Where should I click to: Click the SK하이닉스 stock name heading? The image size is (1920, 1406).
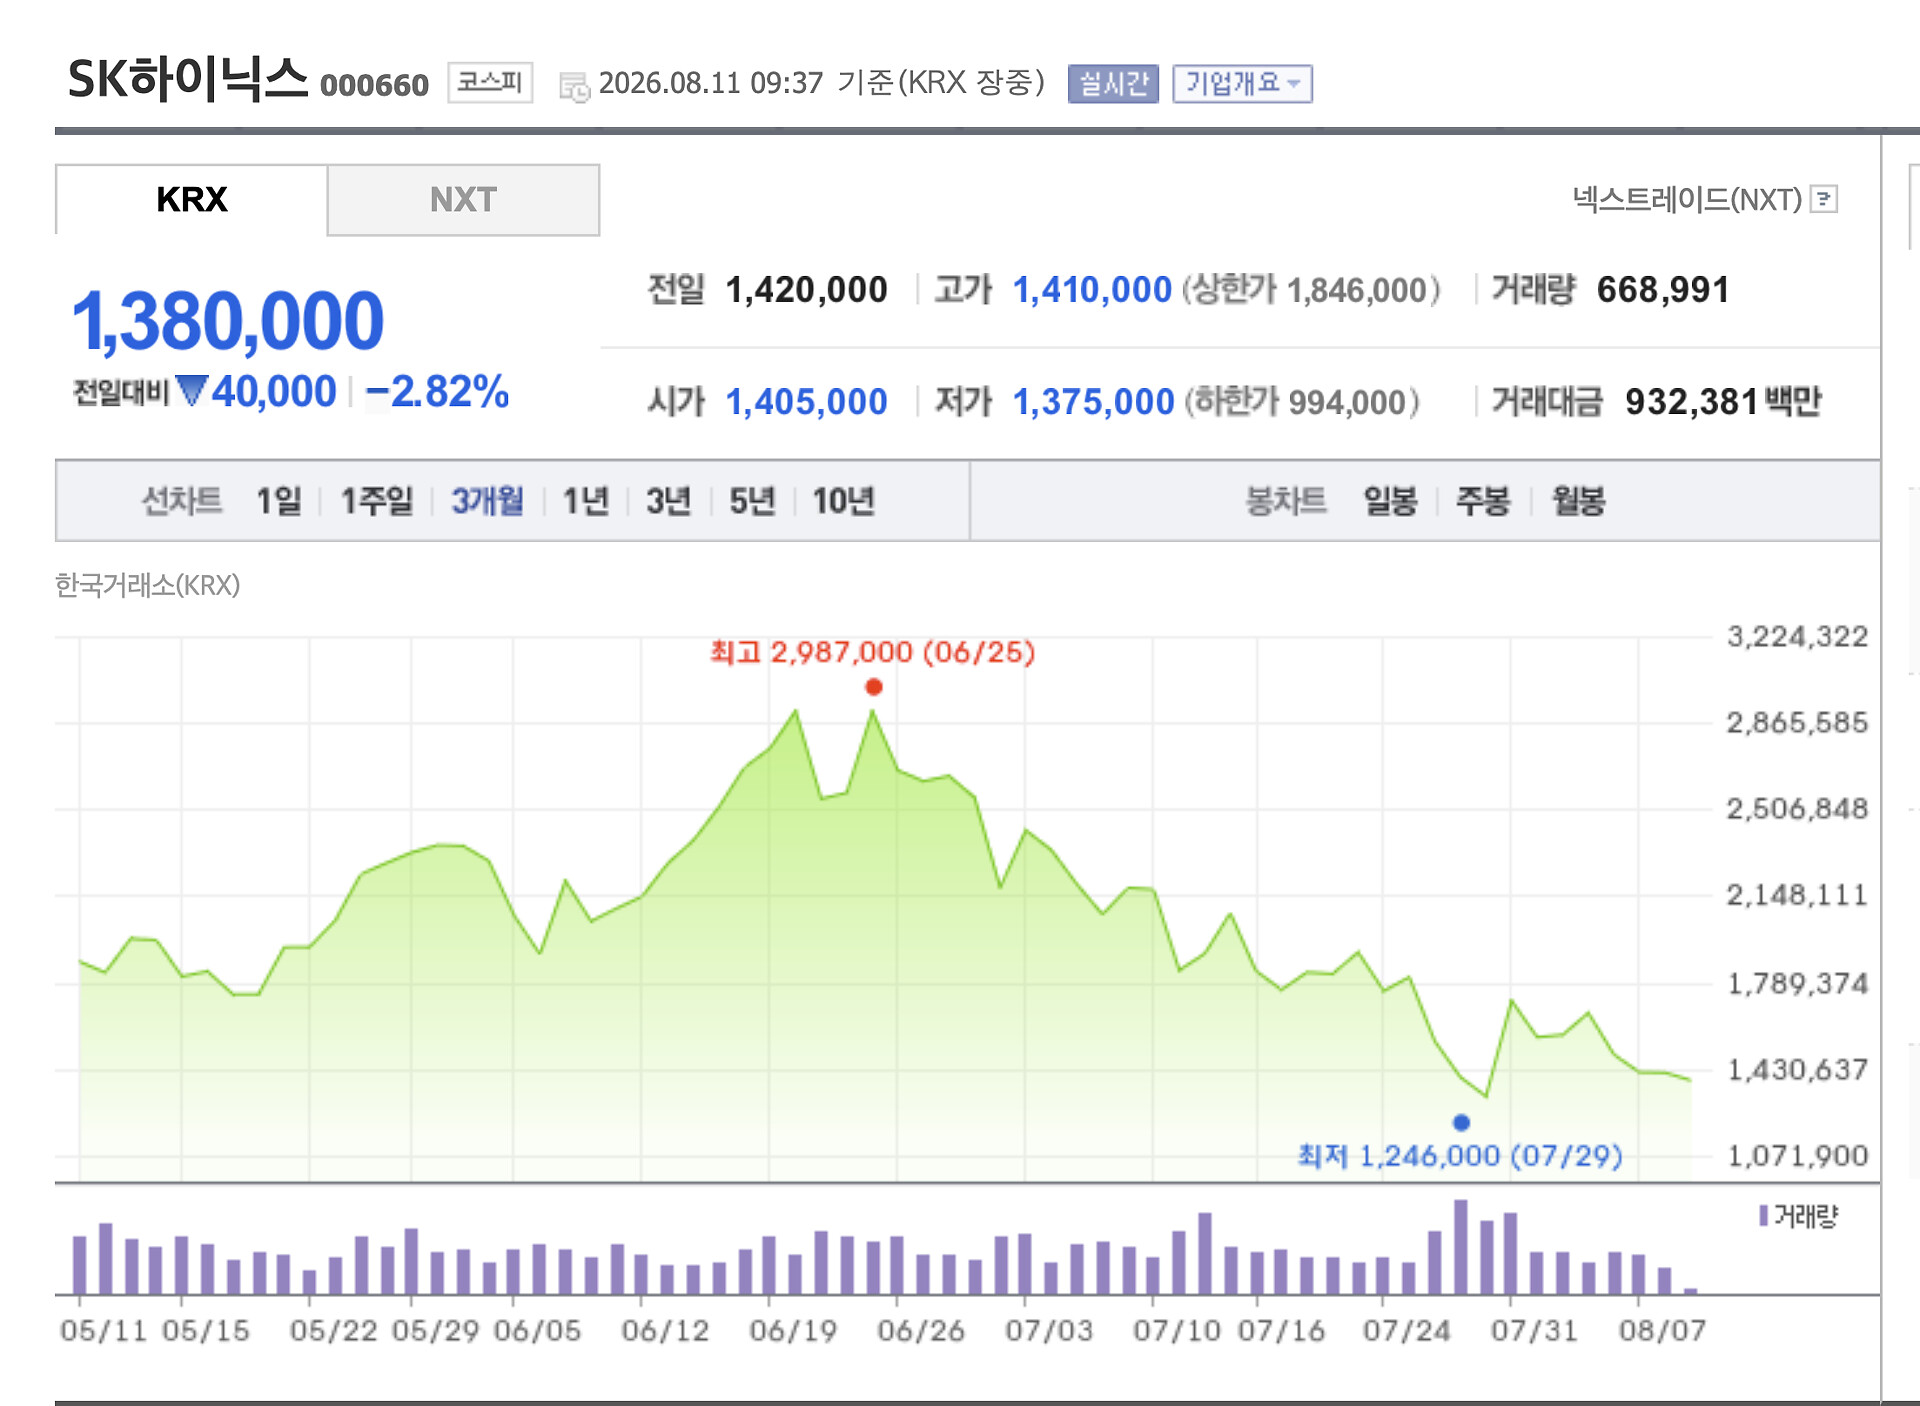click(187, 79)
